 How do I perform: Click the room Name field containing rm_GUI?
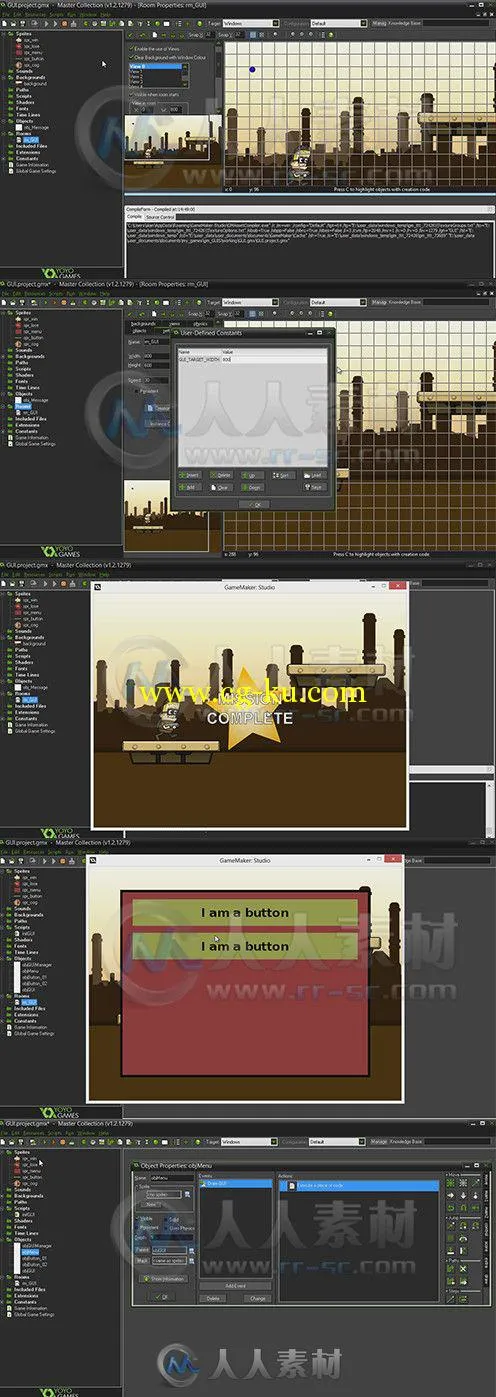(x=158, y=341)
